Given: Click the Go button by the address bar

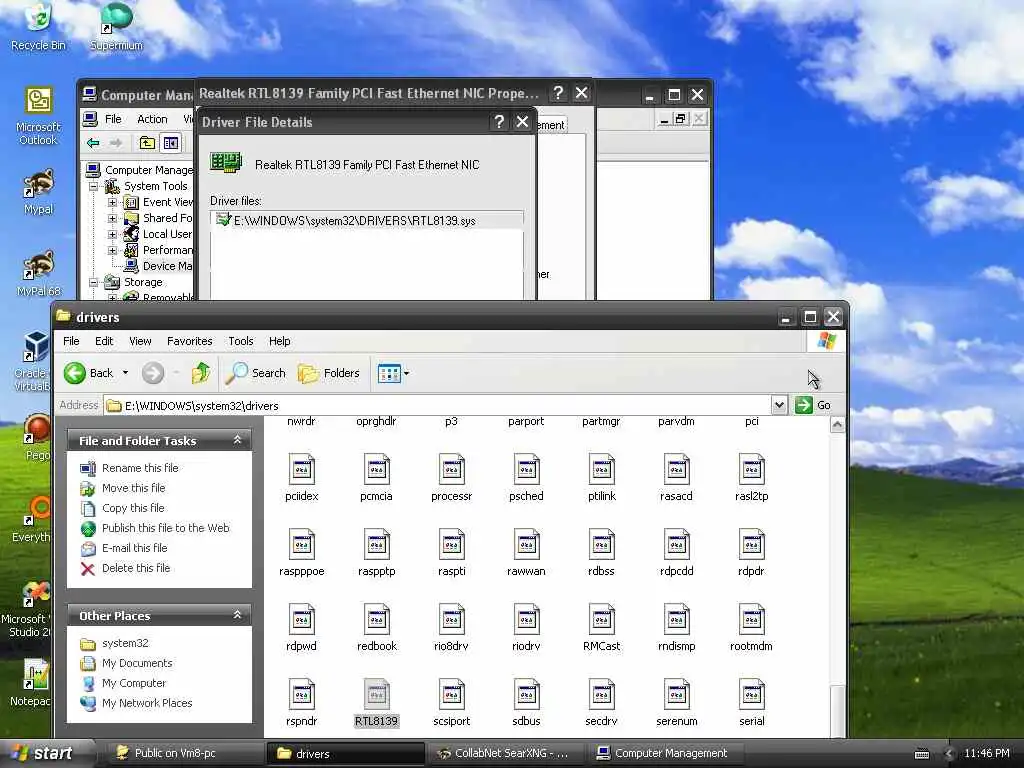Looking at the screenshot, I should pos(813,405).
